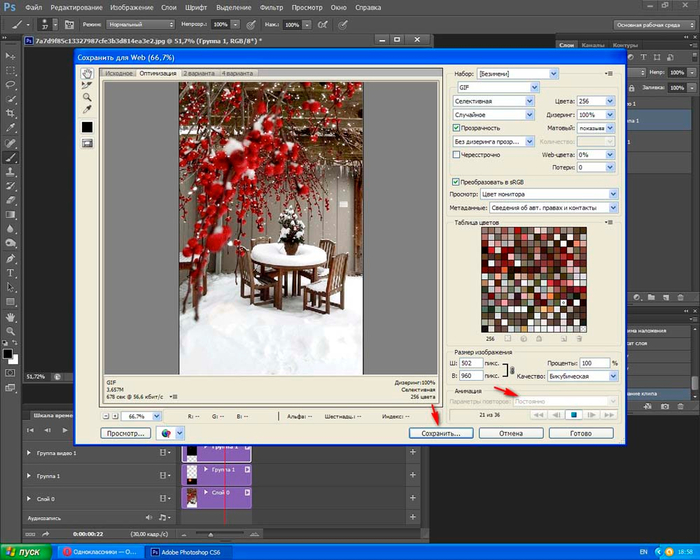
Task: Select the Lasso tool
Action: click(x=10, y=85)
